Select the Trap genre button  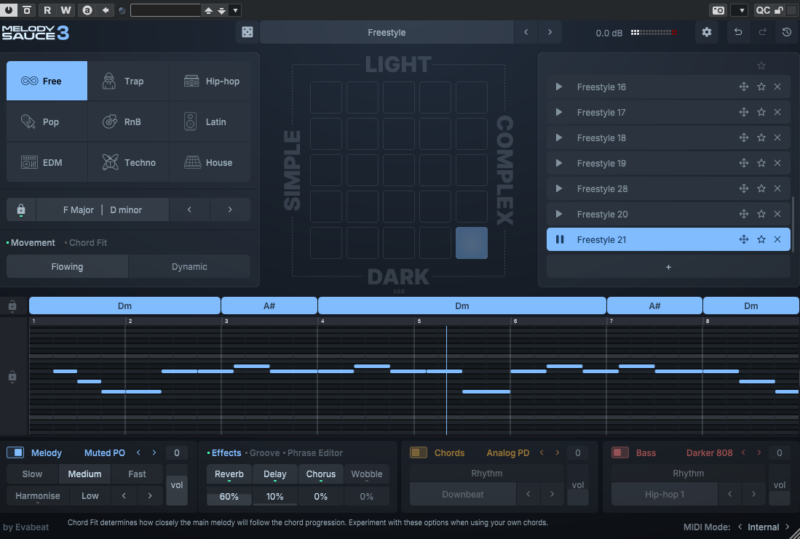click(x=128, y=81)
